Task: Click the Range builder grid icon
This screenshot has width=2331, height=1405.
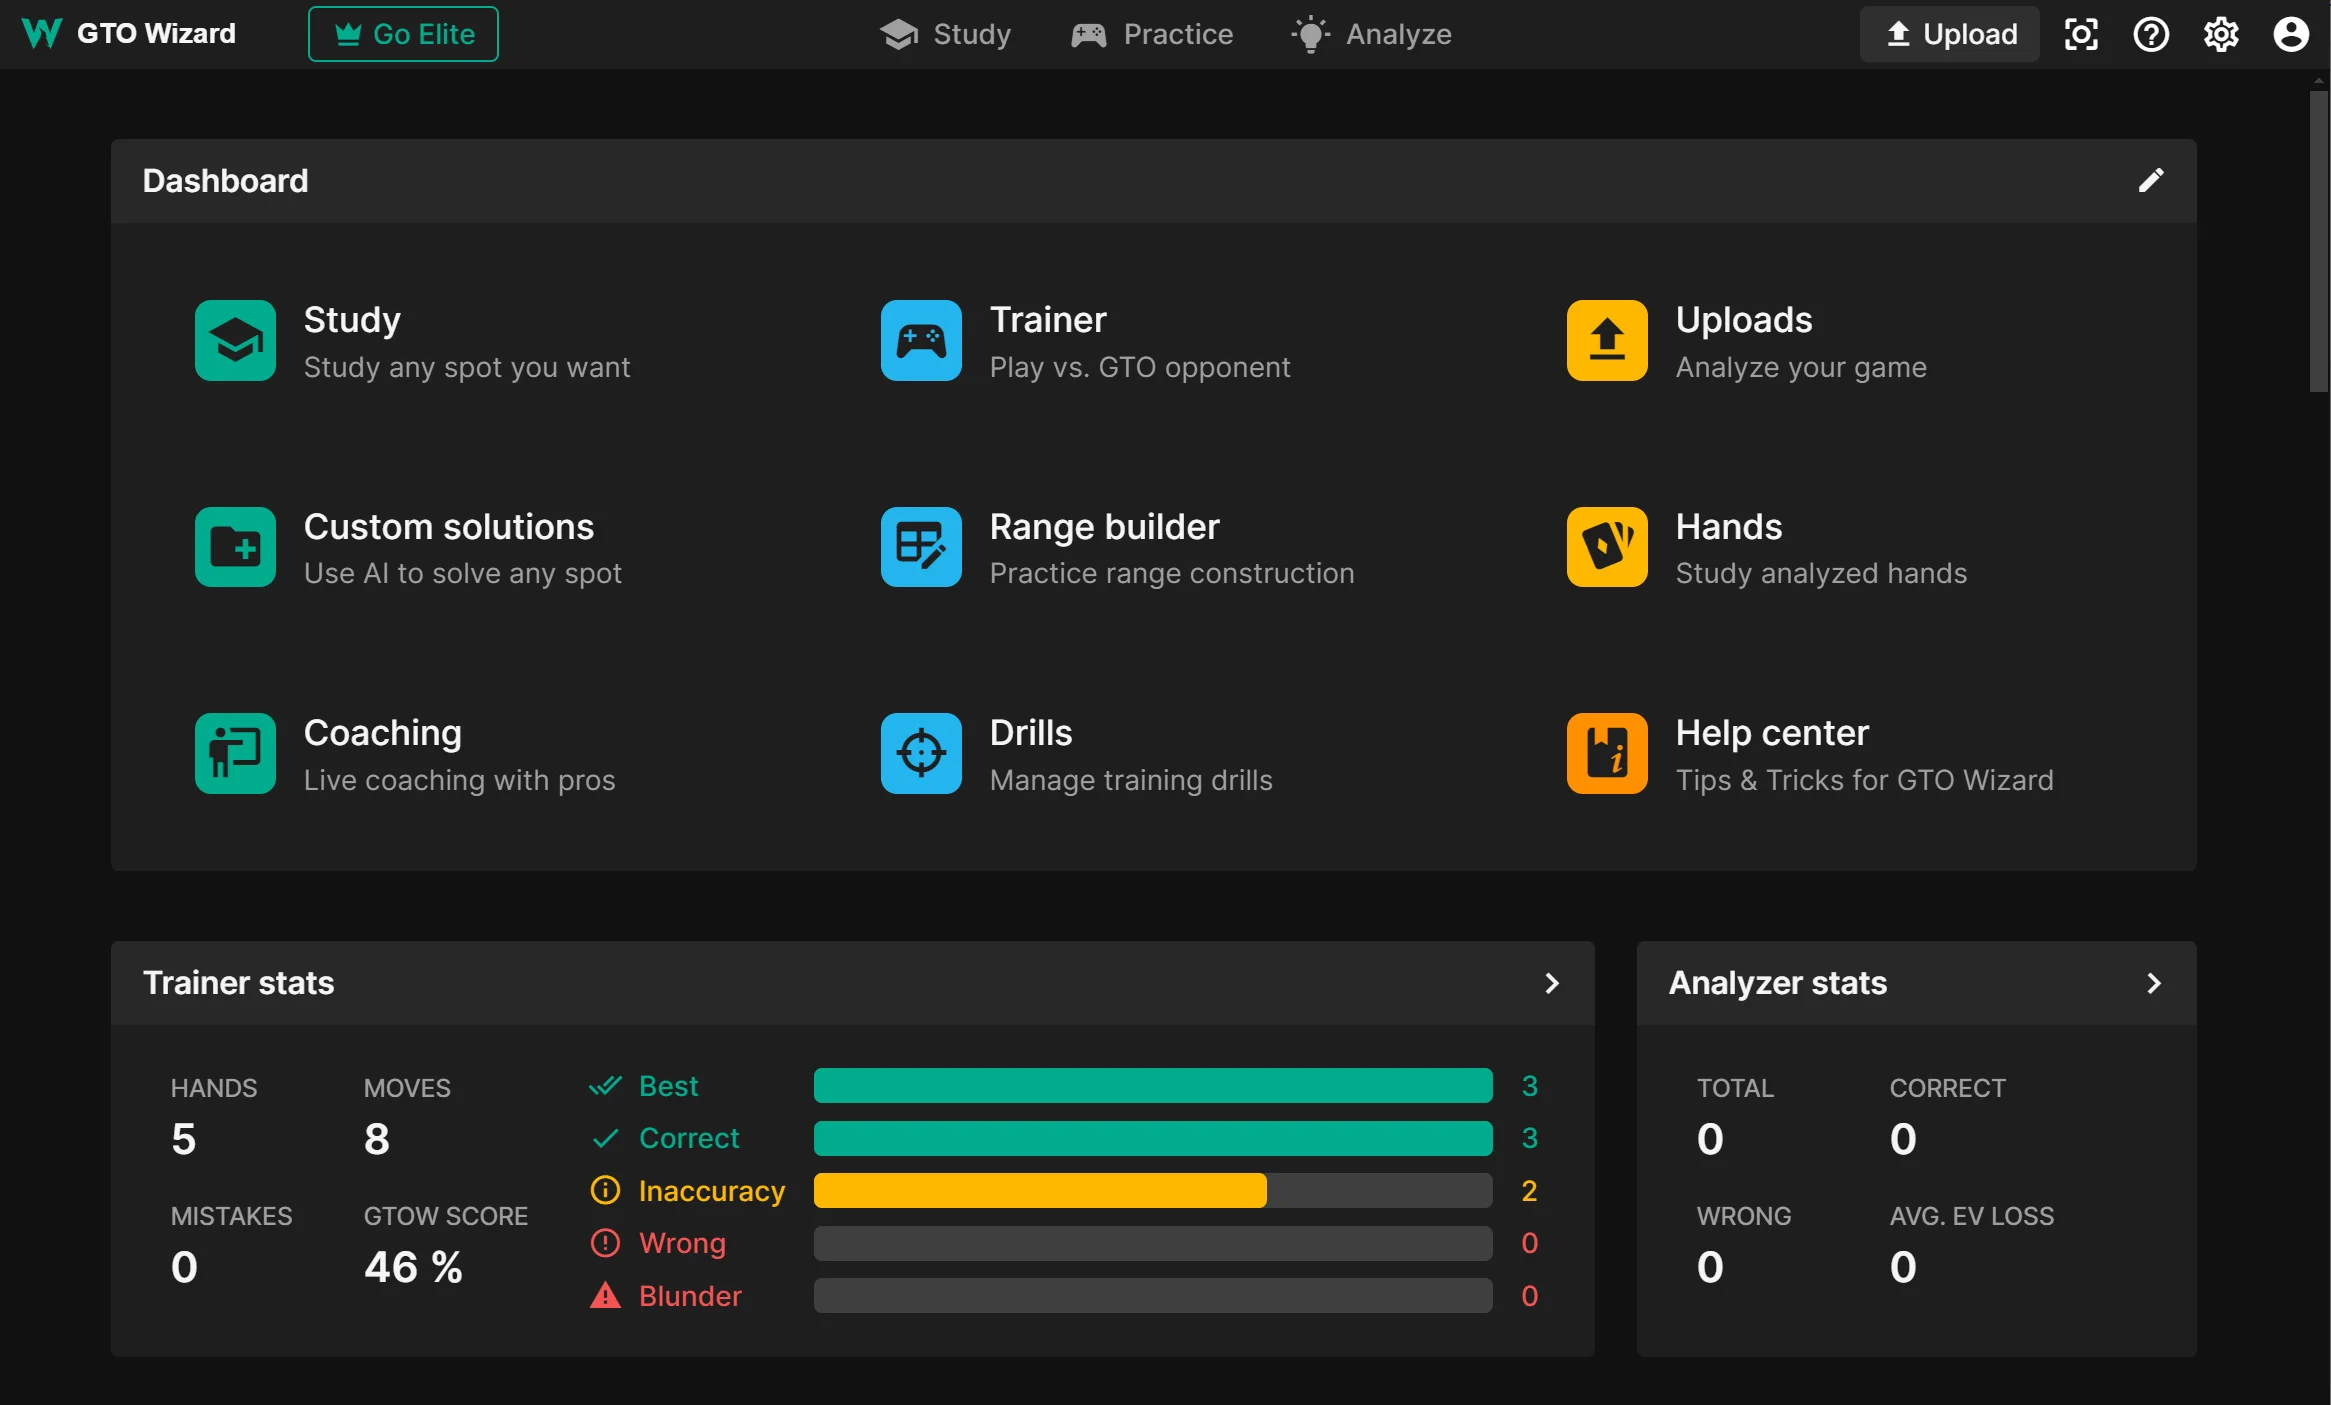Action: [921, 547]
